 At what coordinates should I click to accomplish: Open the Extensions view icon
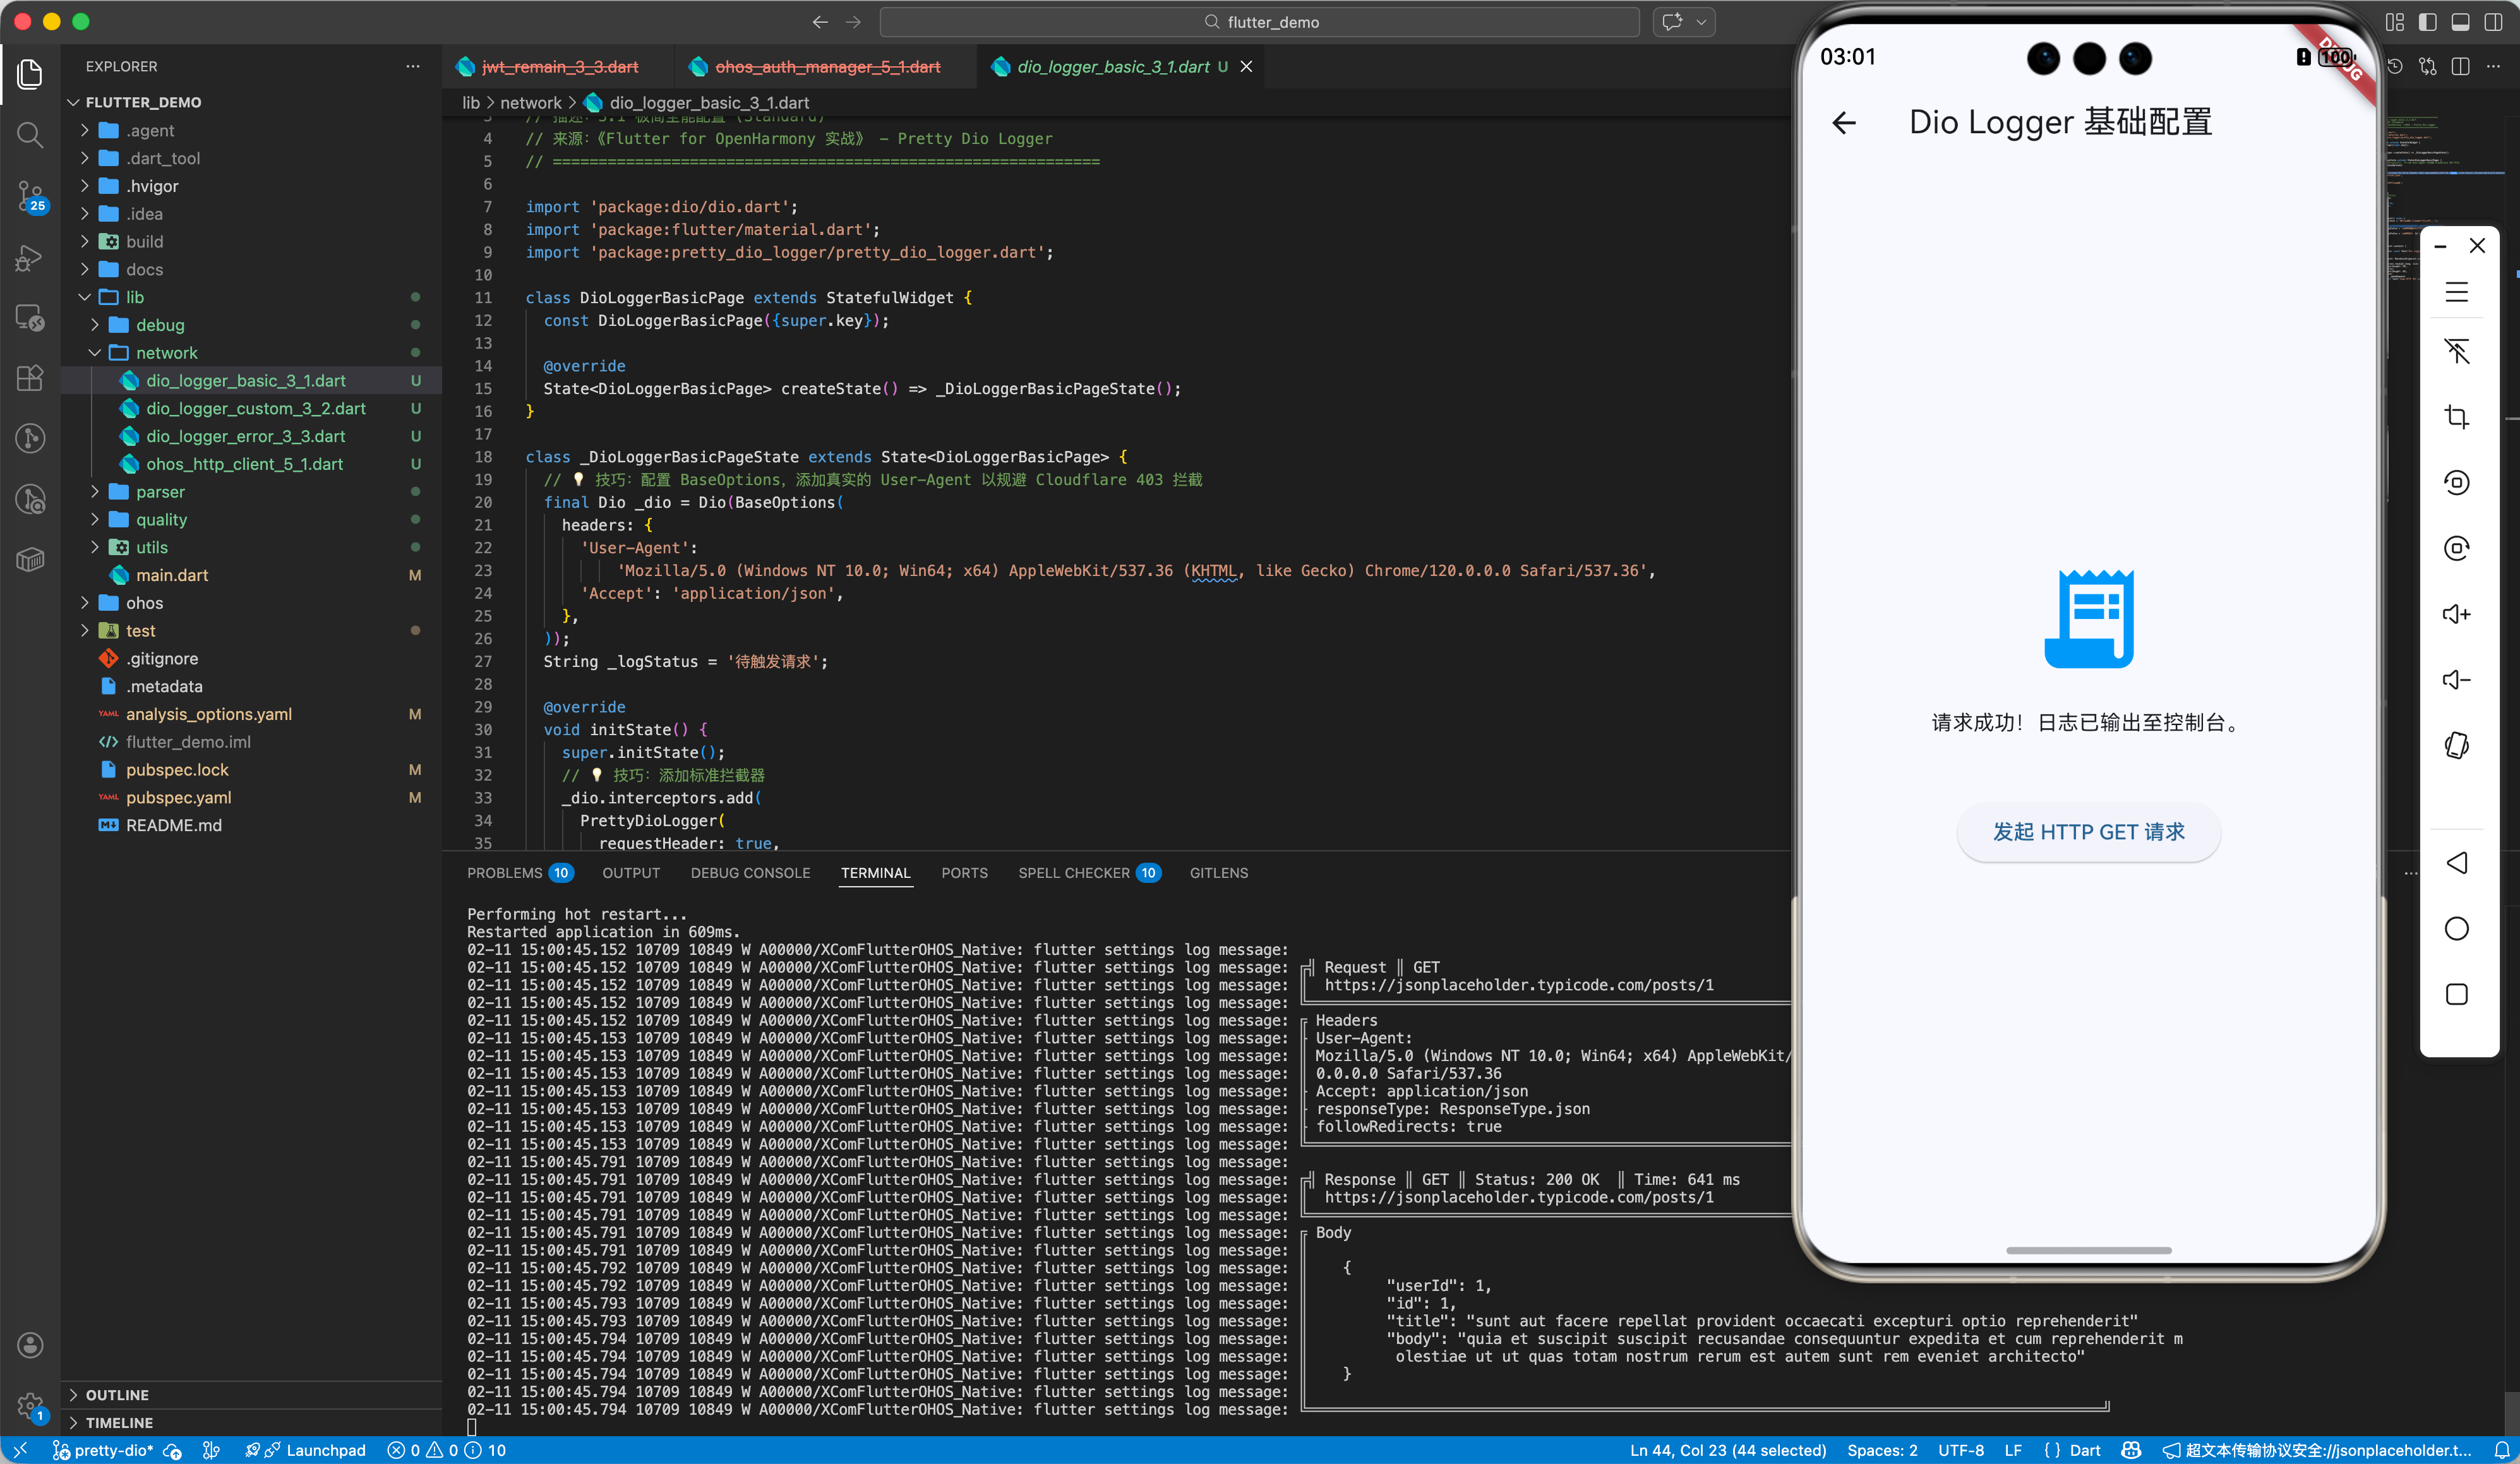tap(30, 378)
